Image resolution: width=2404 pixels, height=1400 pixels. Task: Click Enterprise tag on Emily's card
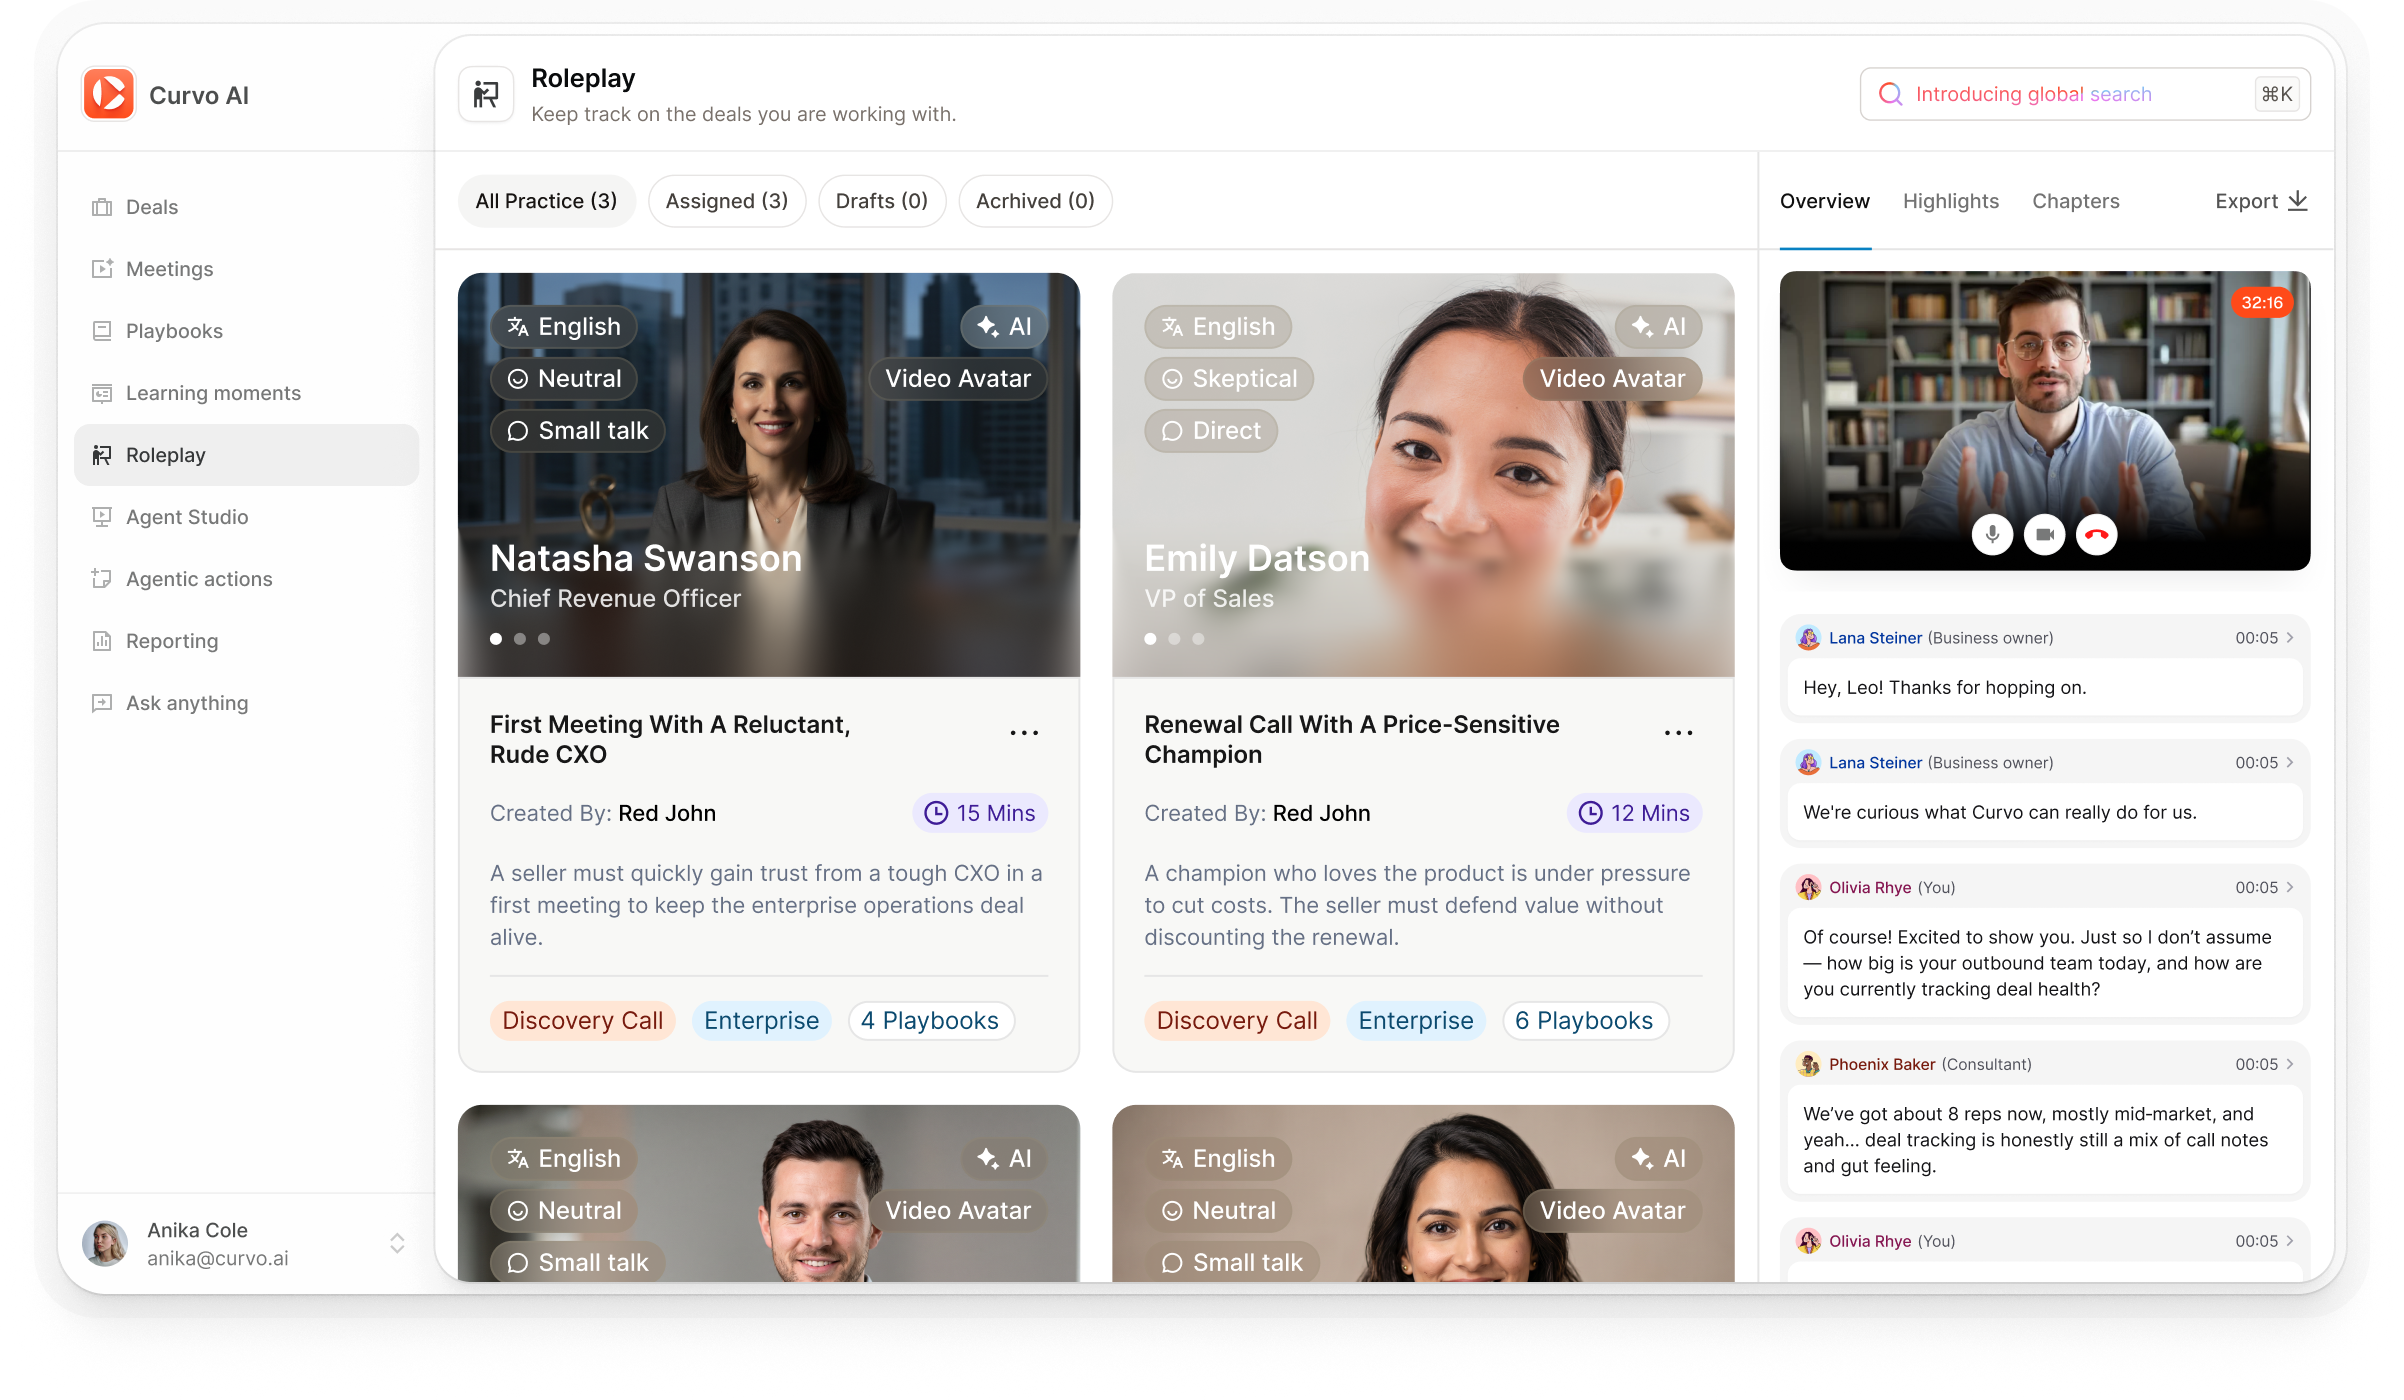click(x=1416, y=1021)
